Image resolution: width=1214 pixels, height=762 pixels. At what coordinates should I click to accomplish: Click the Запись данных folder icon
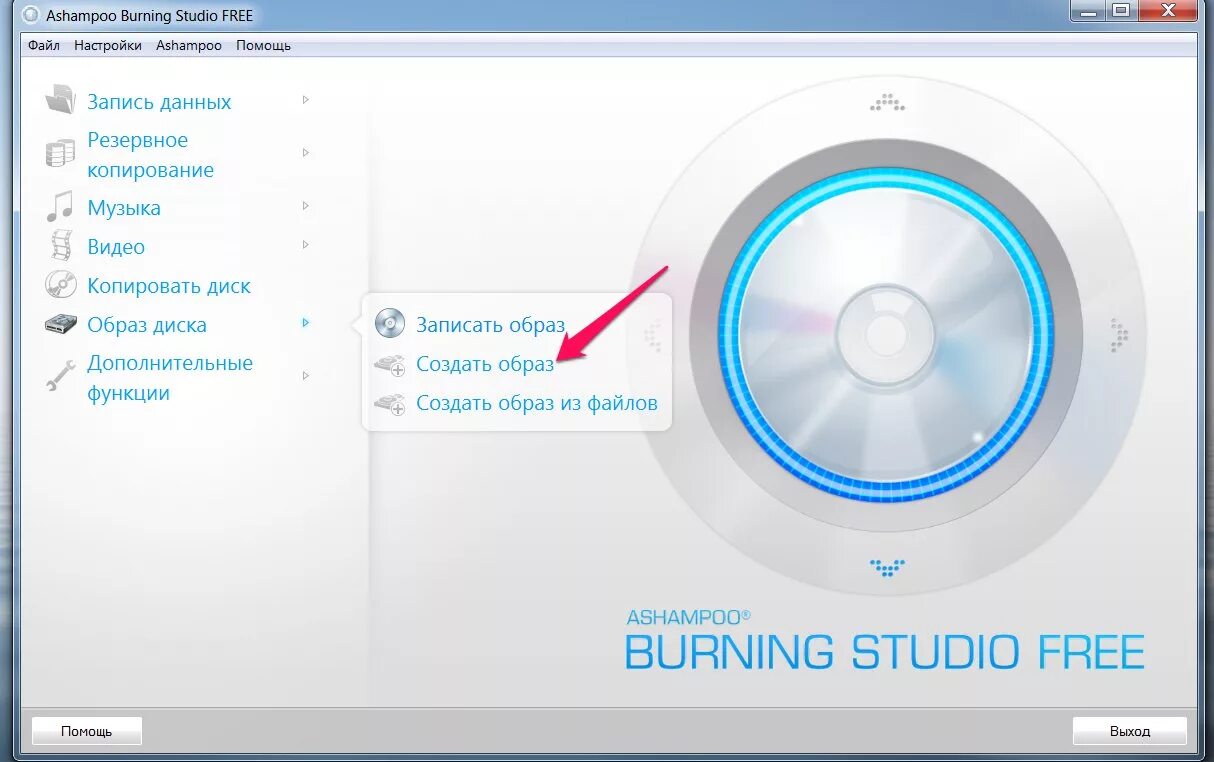point(60,100)
